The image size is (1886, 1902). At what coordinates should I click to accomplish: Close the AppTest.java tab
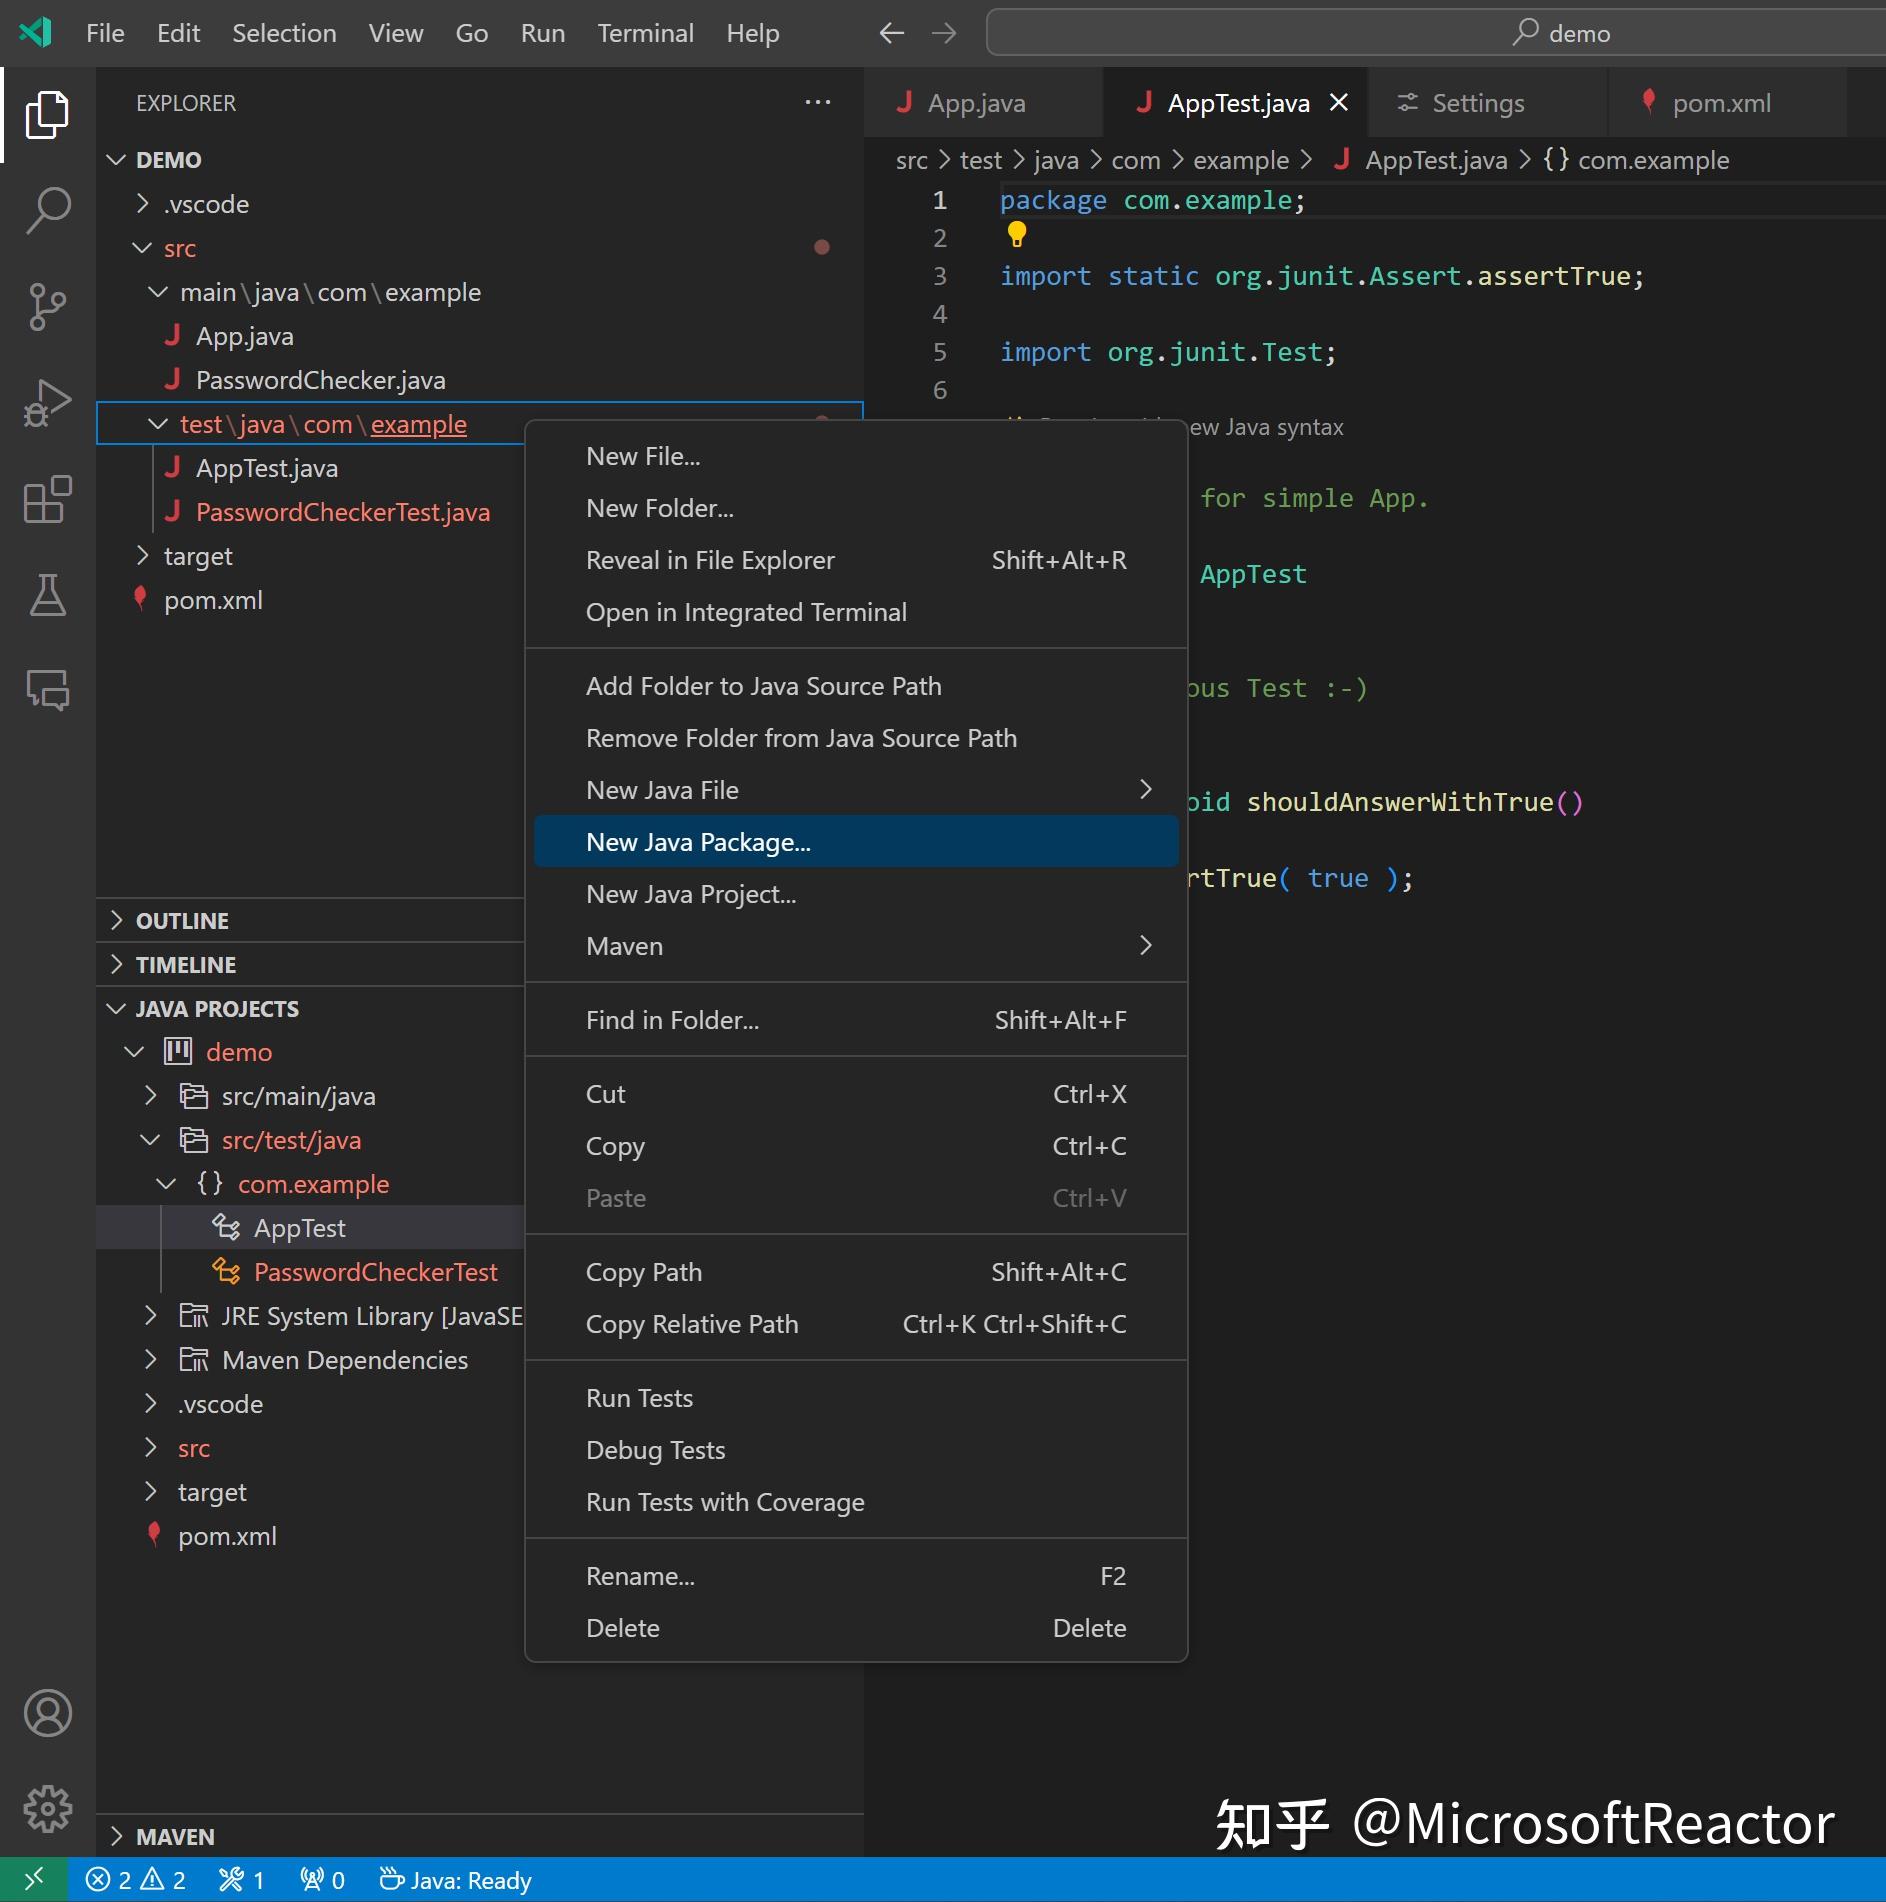pos(1338,102)
